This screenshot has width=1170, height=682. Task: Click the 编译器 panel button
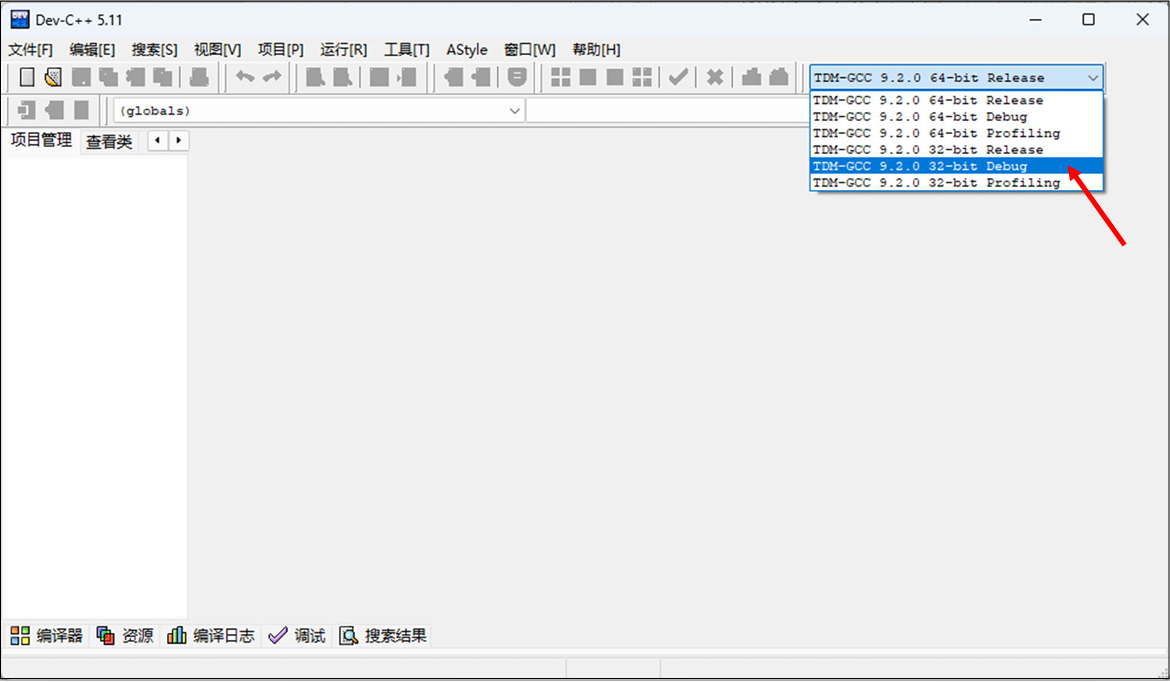[x=46, y=635]
